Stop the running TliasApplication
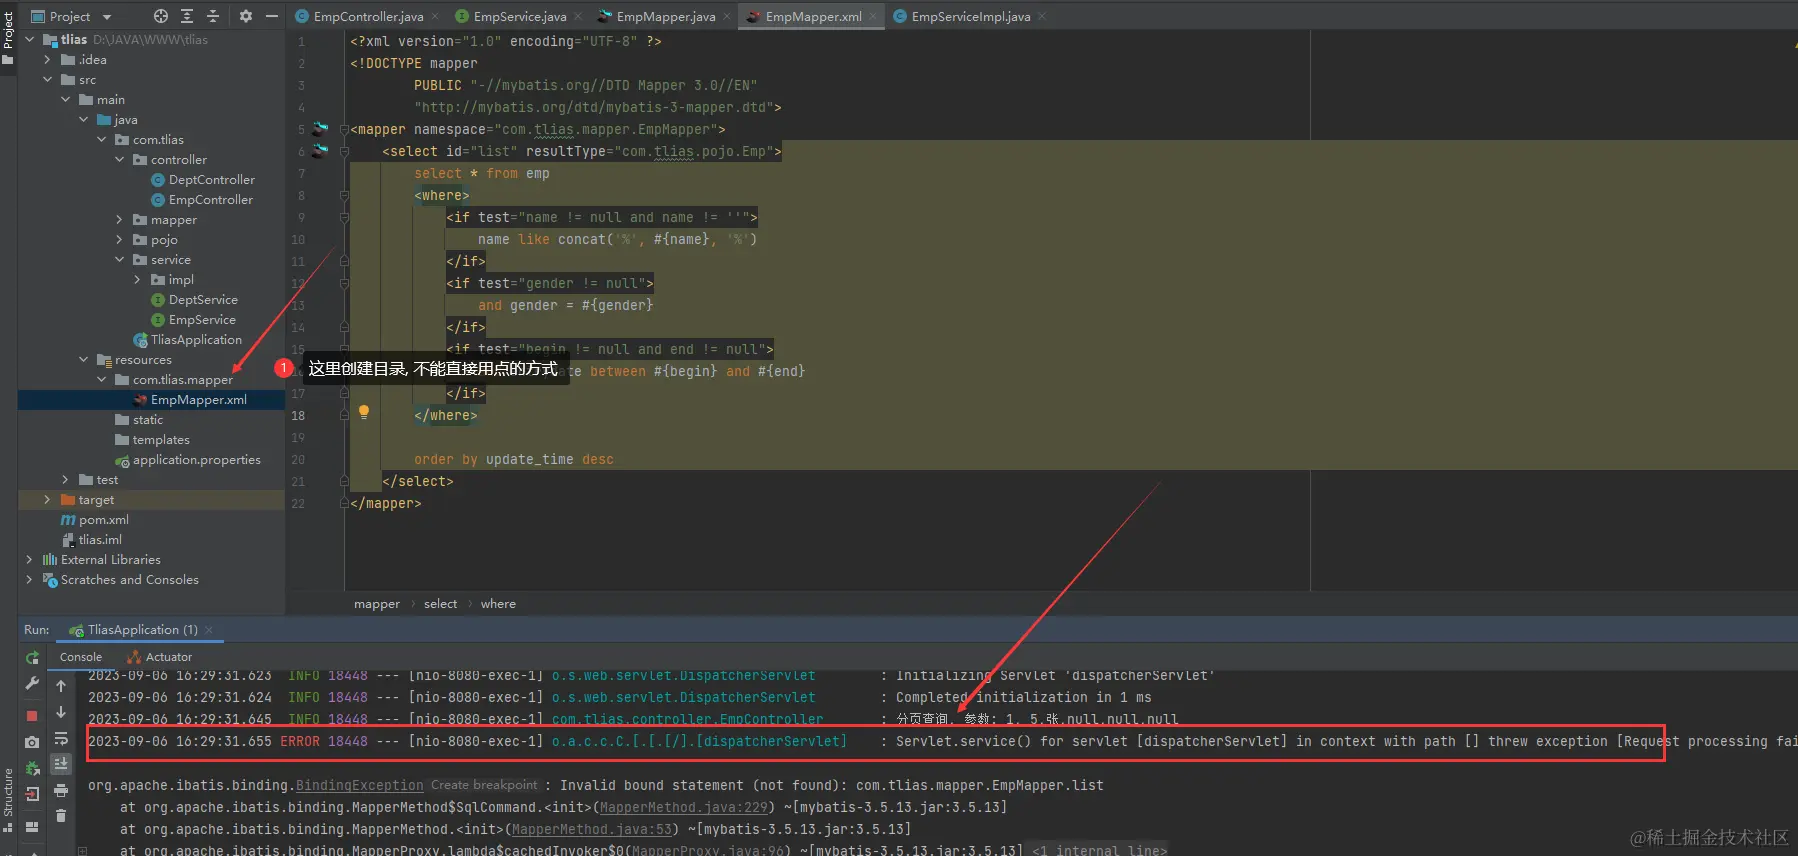 32,716
